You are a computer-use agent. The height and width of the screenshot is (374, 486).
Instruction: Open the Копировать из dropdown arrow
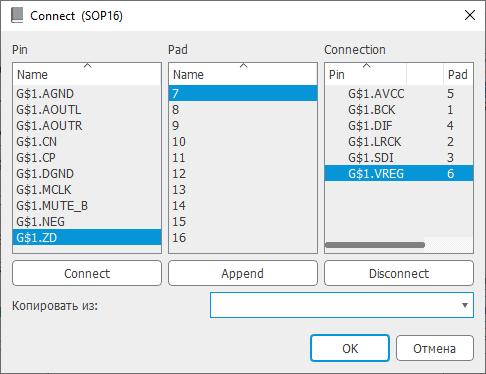click(x=465, y=305)
